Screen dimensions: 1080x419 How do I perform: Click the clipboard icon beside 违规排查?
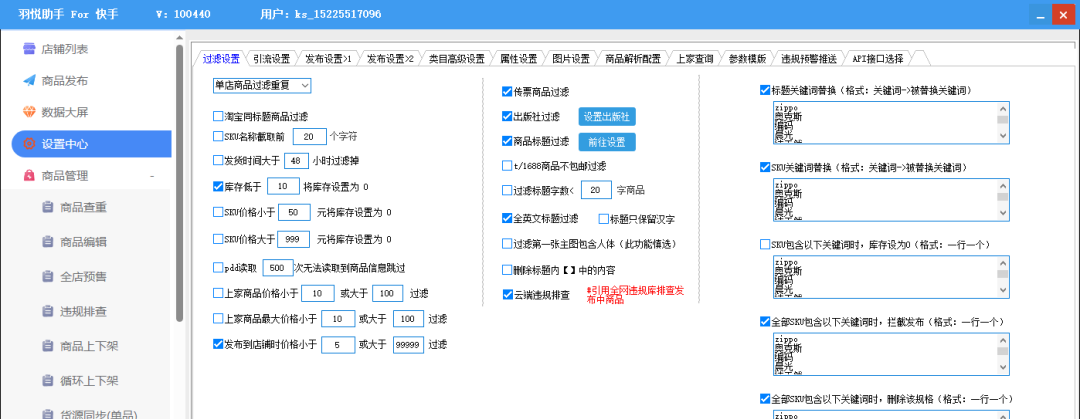[48, 311]
